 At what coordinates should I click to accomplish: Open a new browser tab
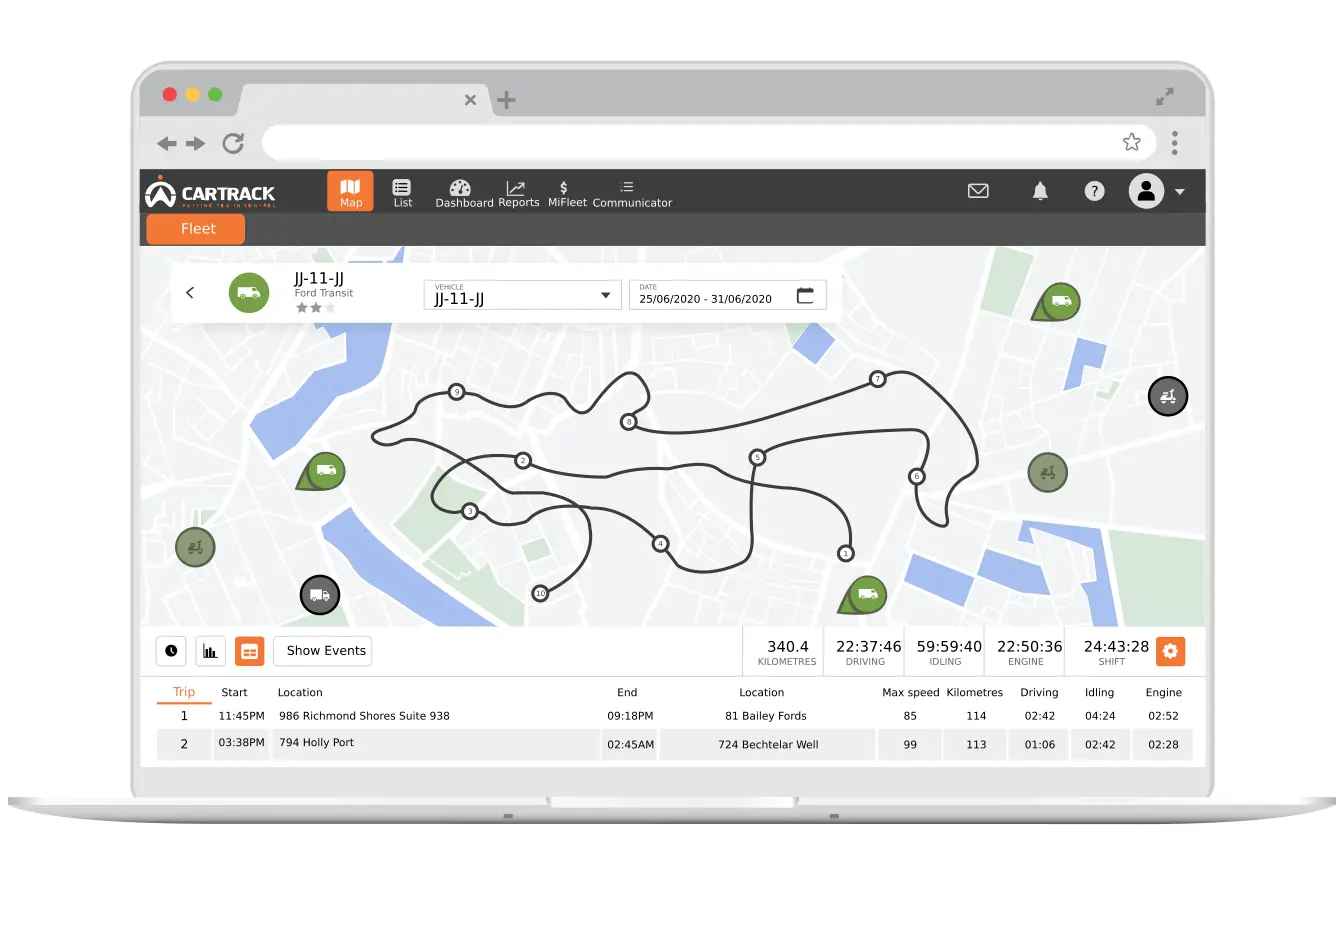[506, 100]
